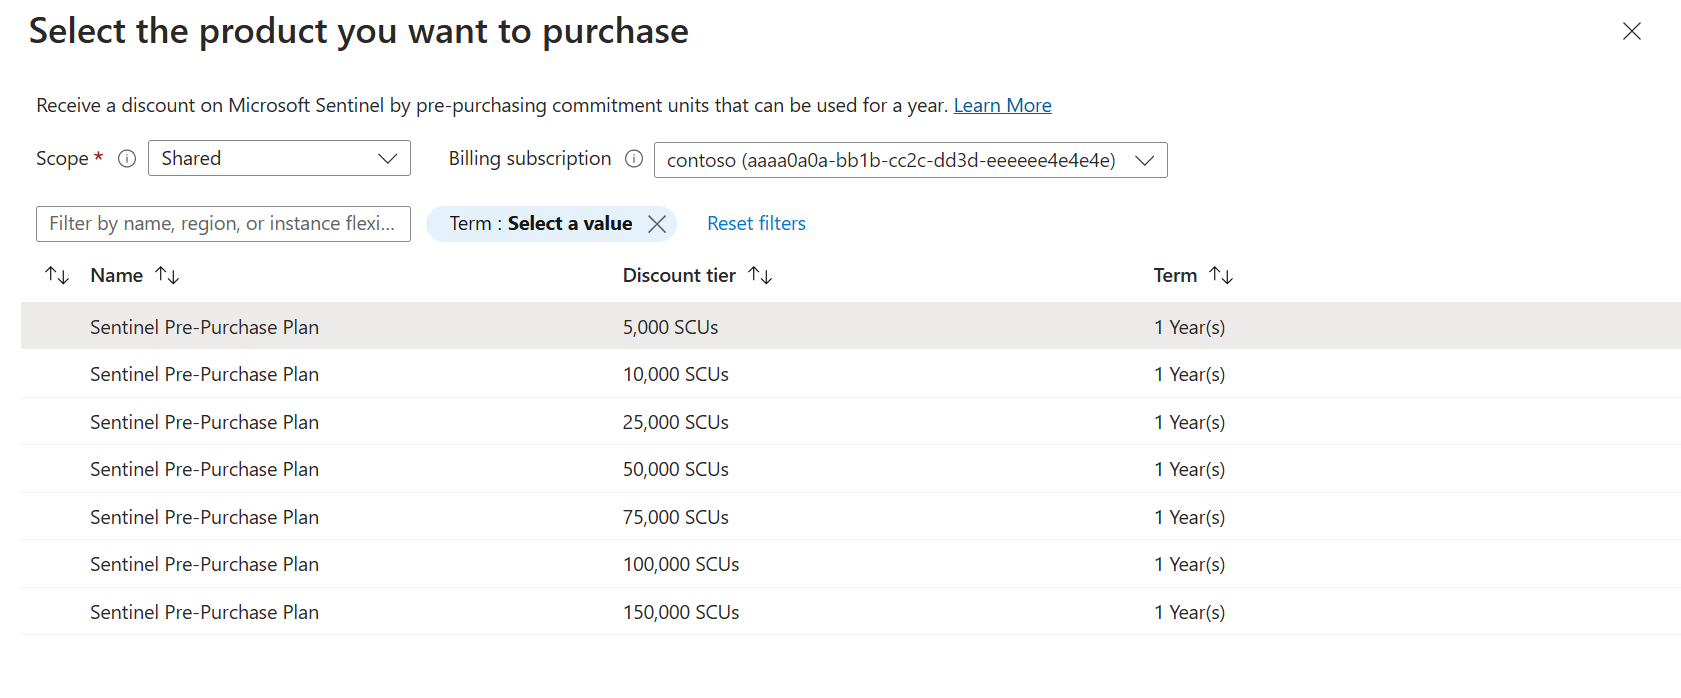Screen dimensions: 1681x698
Task: Click 1 Year(s) in the 150,000 SCUs row
Action: pos(1189,612)
